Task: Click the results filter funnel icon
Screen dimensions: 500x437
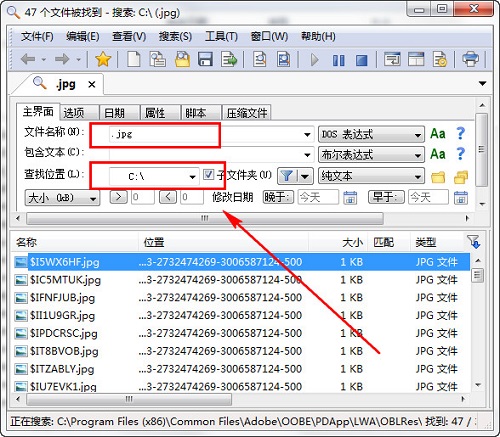Action: click(x=473, y=241)
